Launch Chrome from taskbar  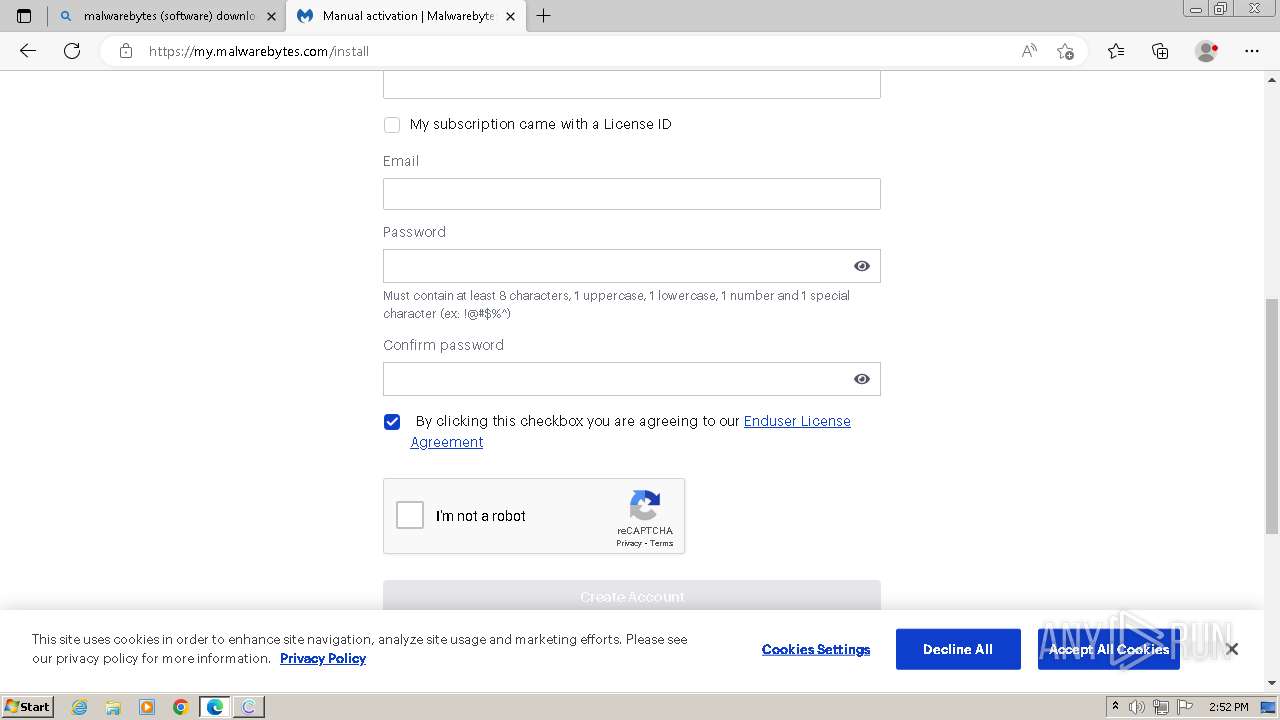[x=181, y=707]
